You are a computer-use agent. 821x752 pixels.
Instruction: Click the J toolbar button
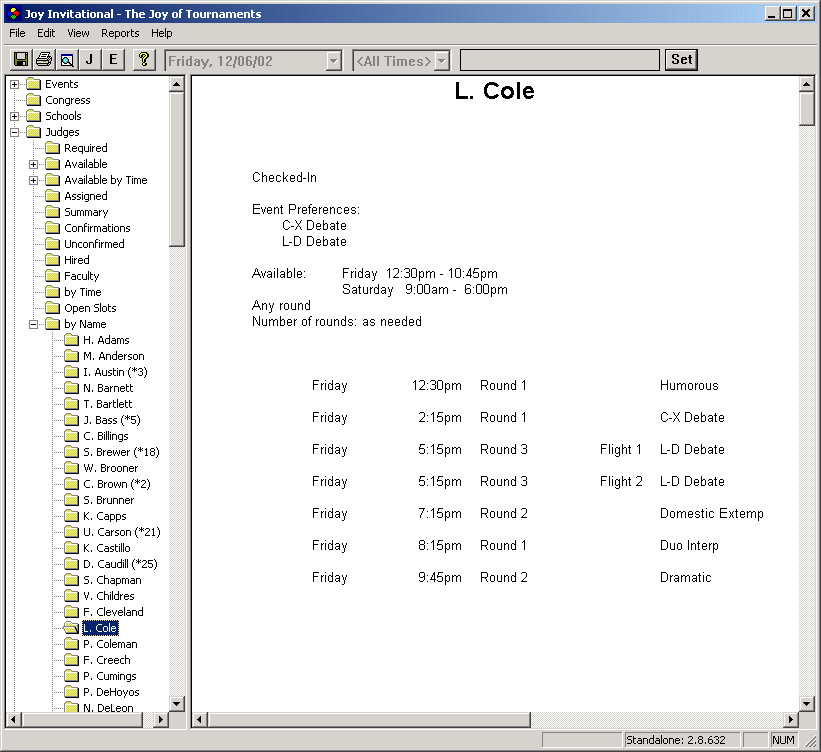pyautogui.click(x=89, y=60)
